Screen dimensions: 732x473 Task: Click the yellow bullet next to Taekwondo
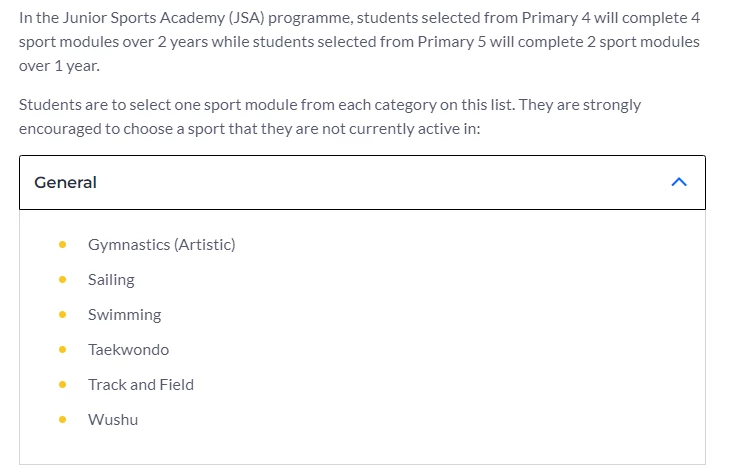63,350
